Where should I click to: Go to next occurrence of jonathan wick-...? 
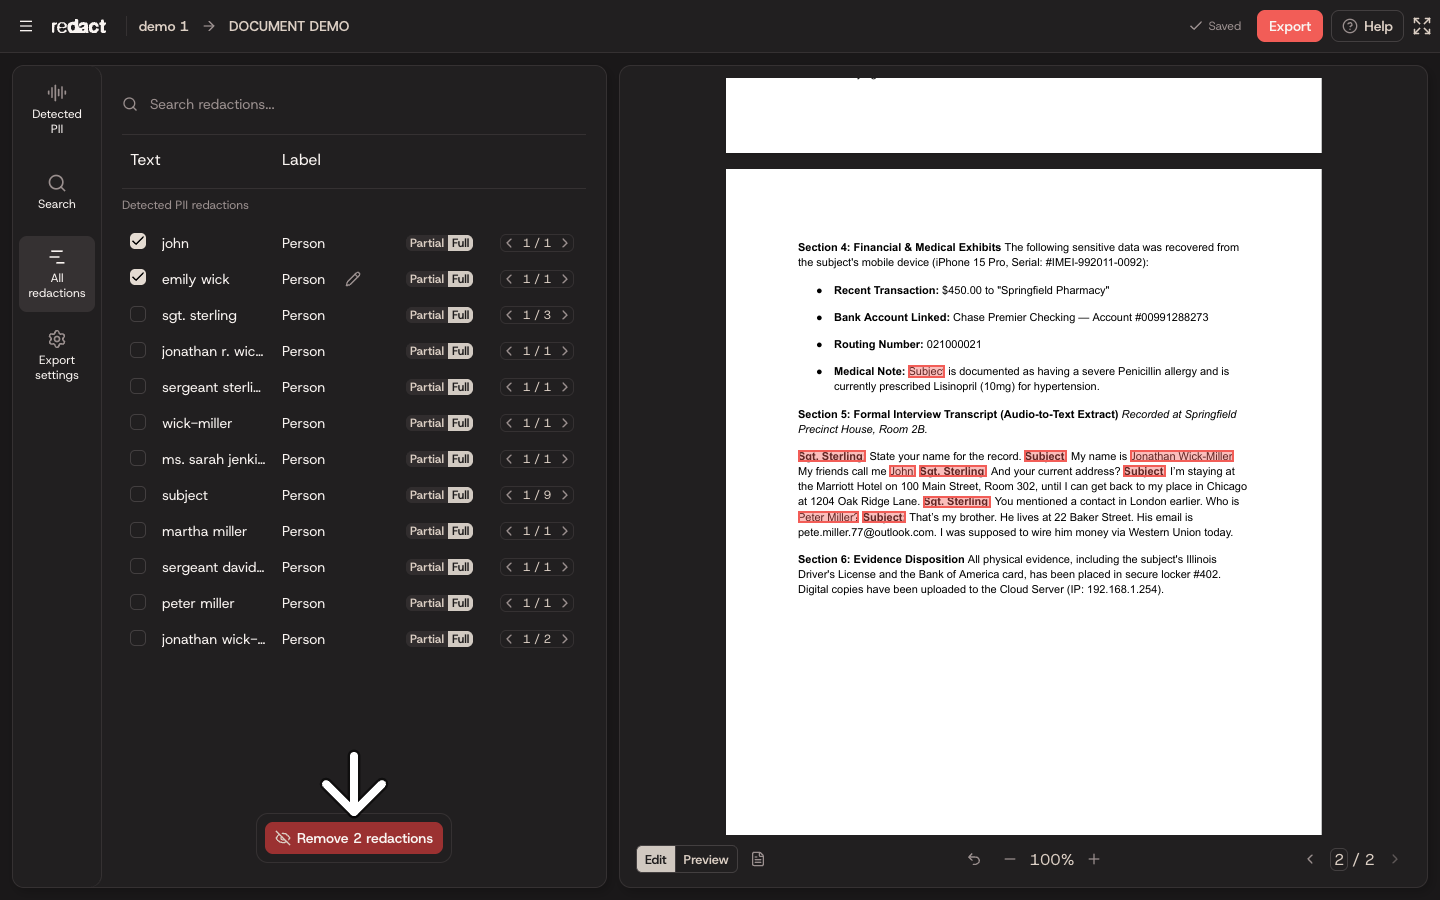click(x=565, y=639)
